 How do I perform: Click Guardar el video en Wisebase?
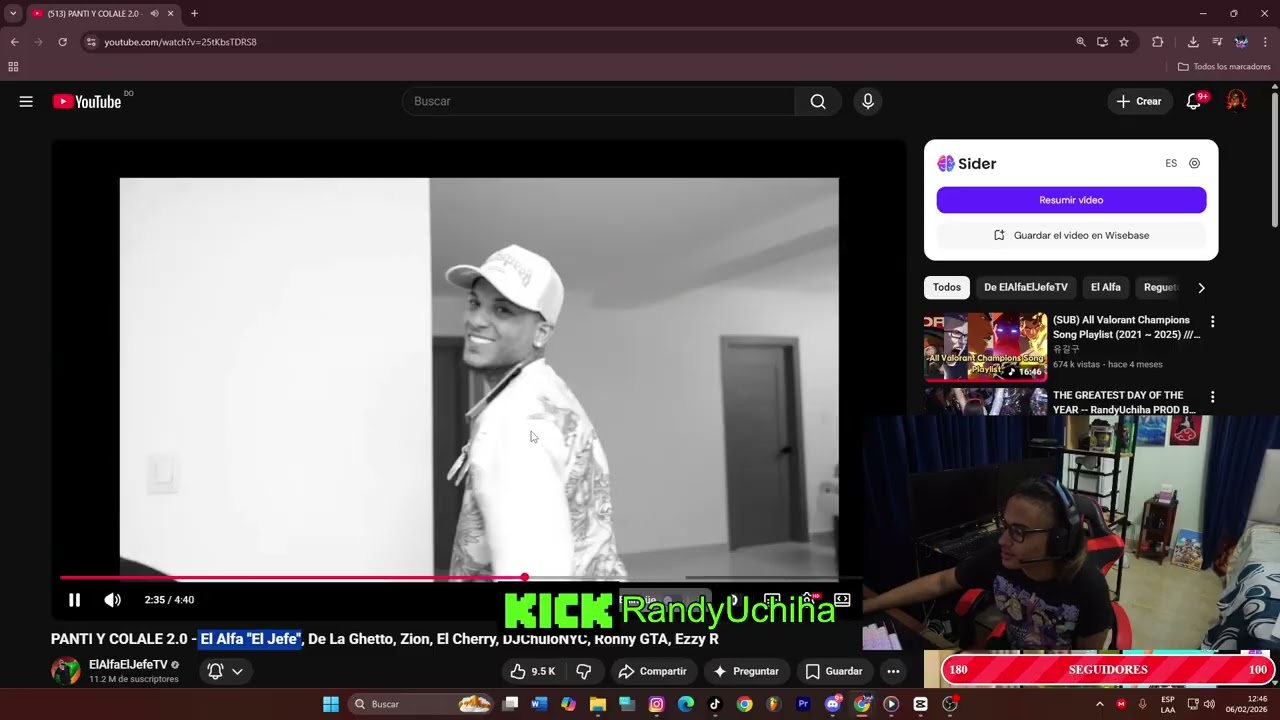[x=1071, y=235]
